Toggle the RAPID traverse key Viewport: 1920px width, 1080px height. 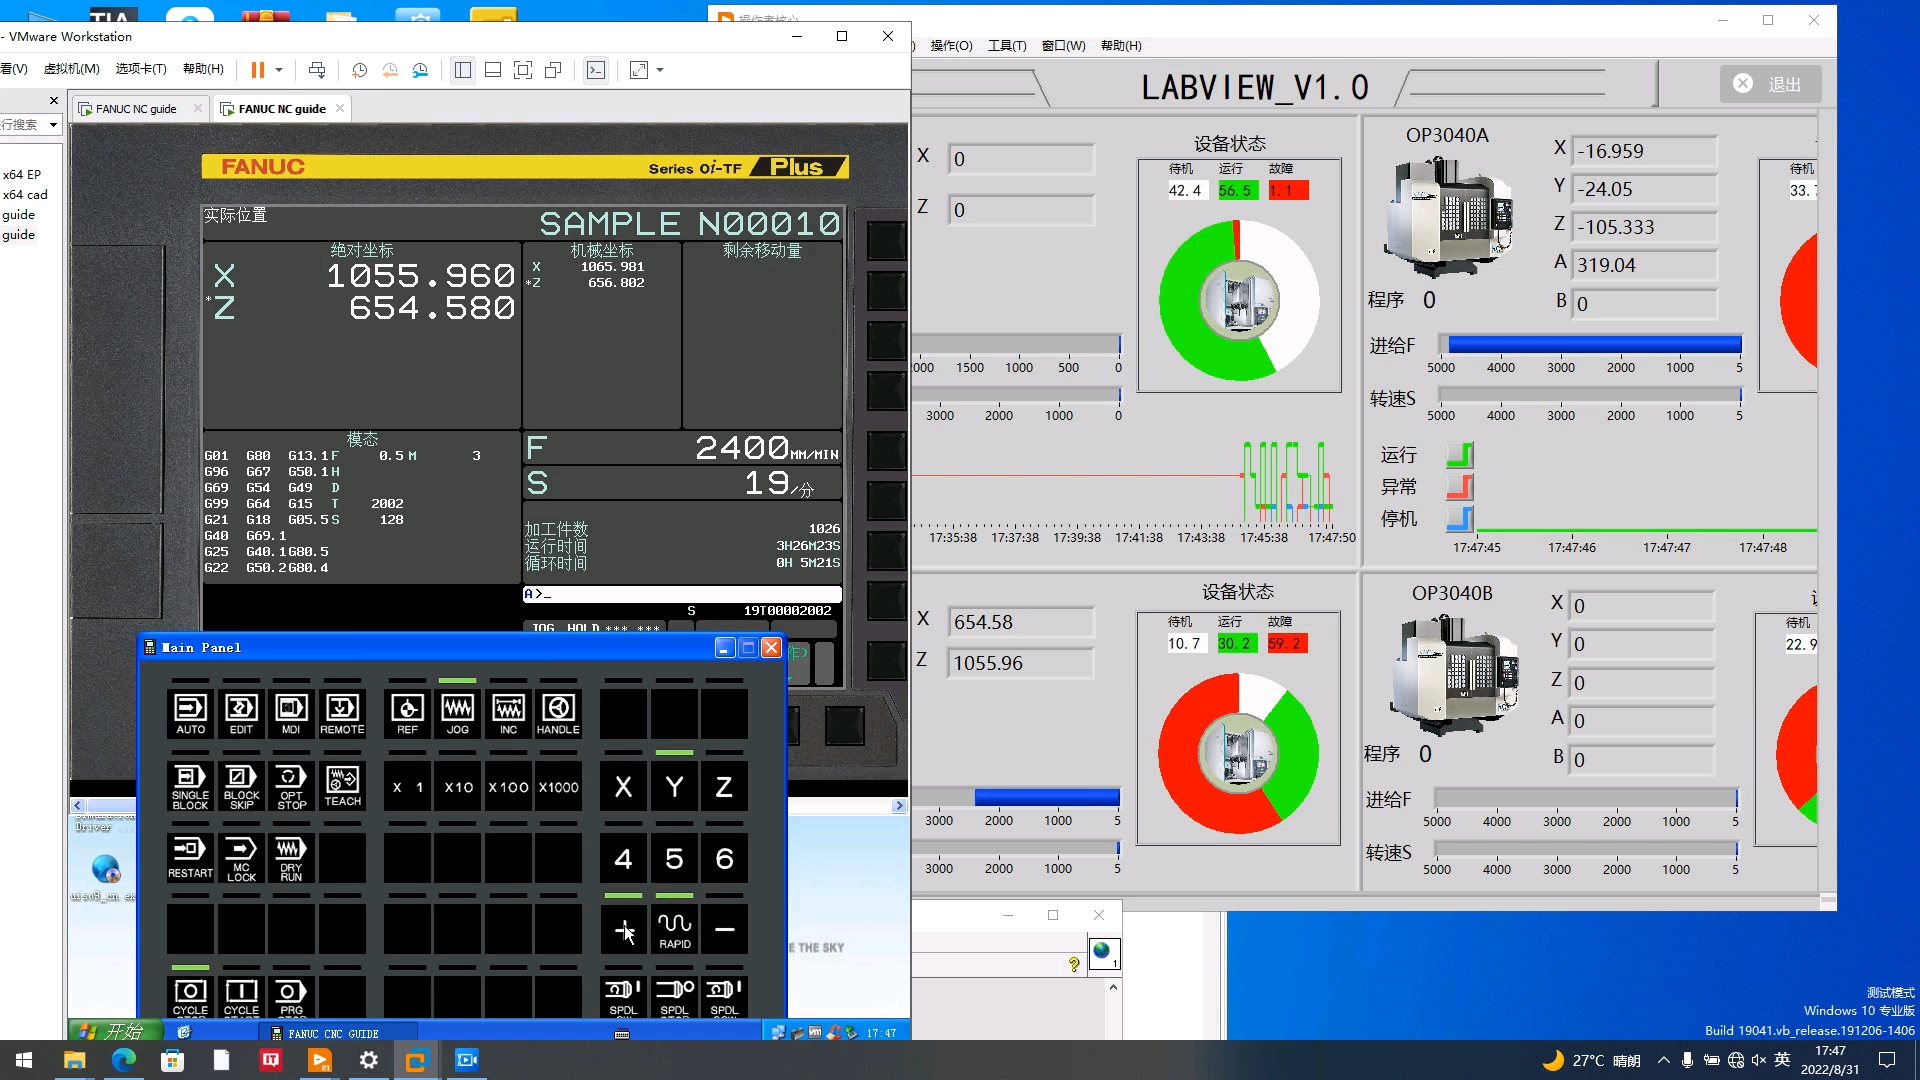pyautogui.click(x=674, y=929)
